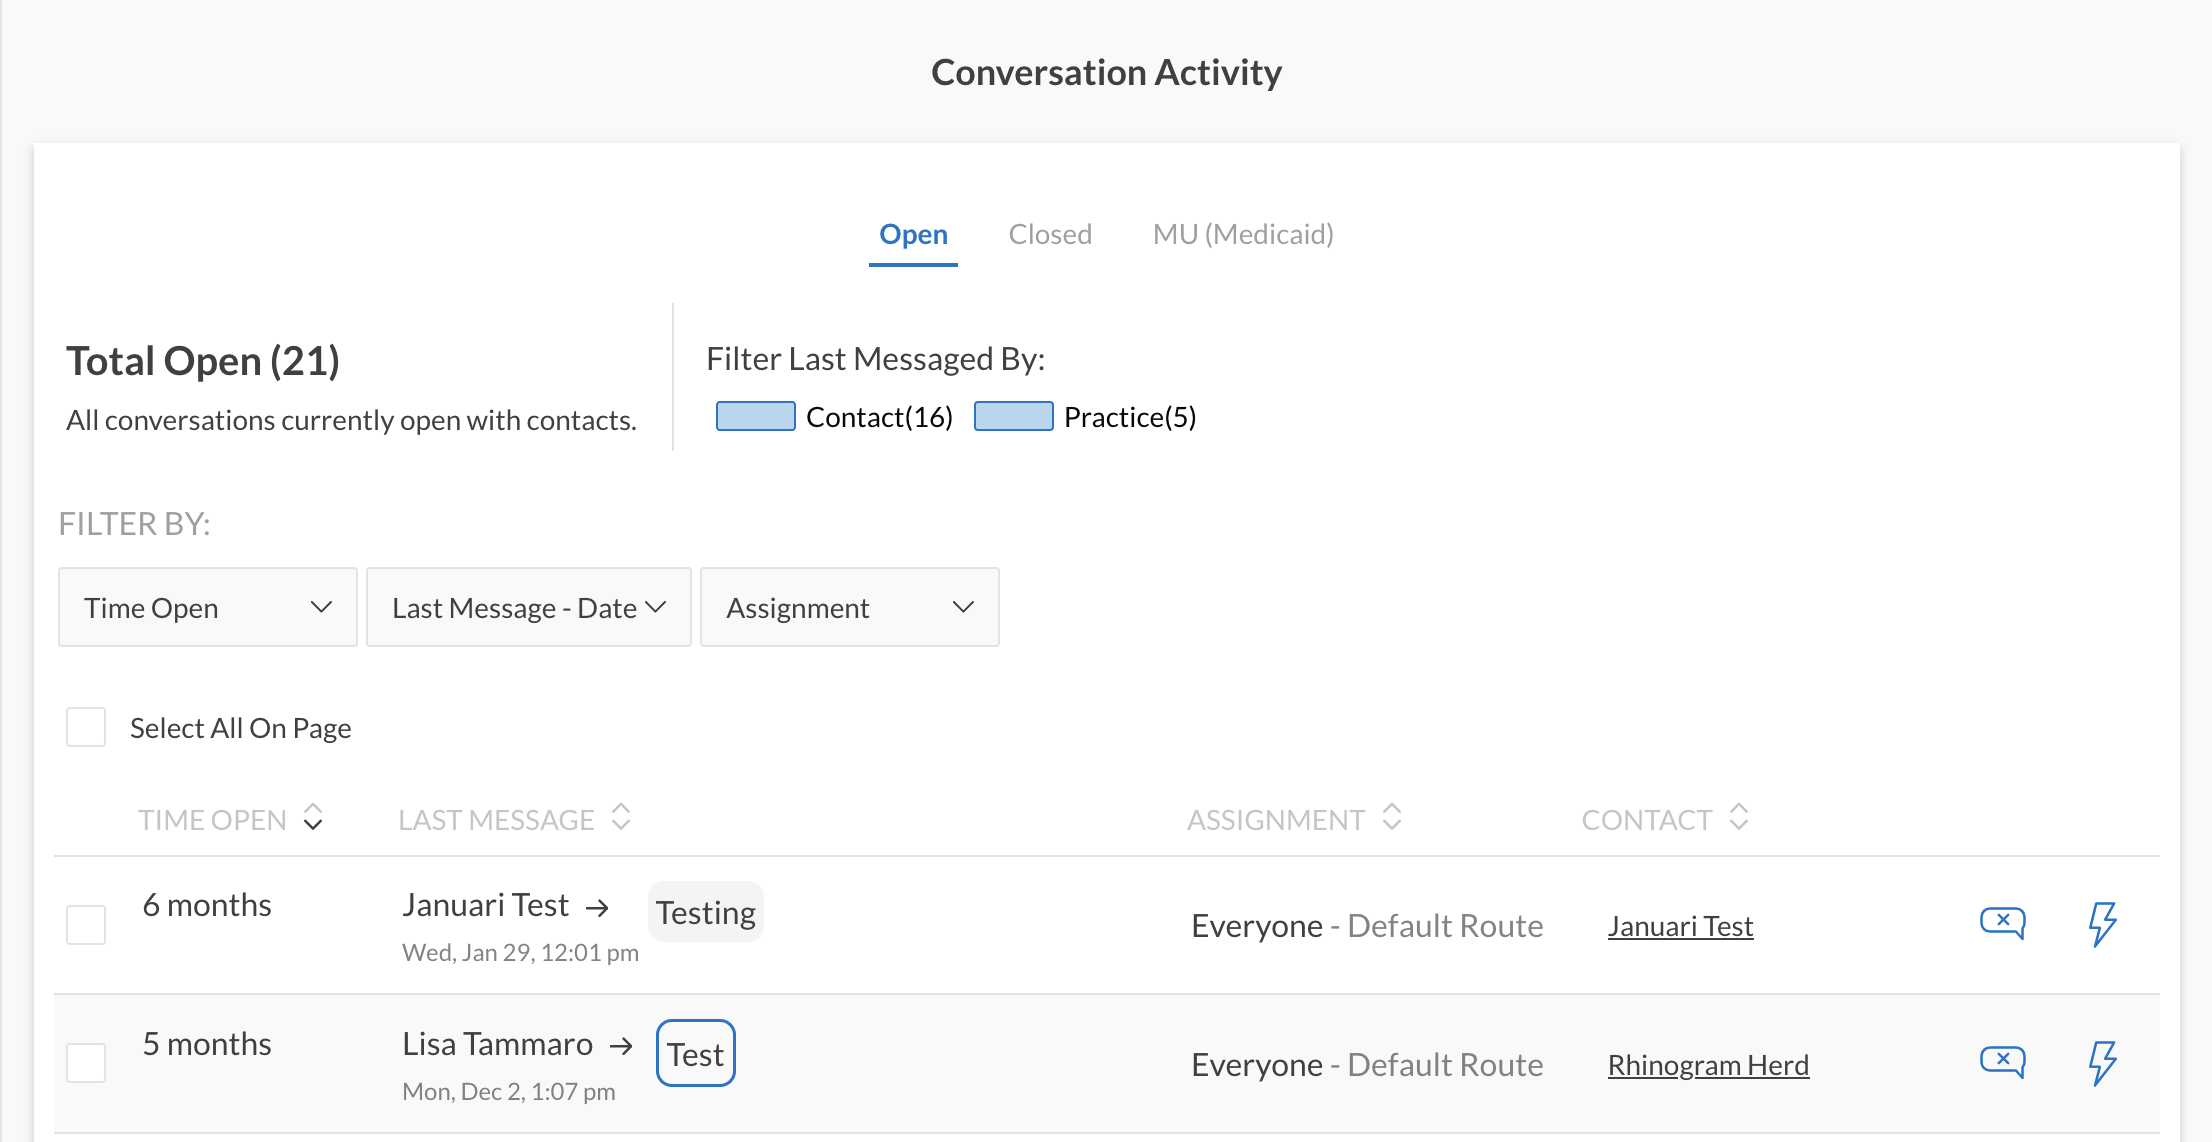Viewport: 2212px width, 1142px height.
Task: Sort by Contact column arrows
Action: [x=1739, y=818]
